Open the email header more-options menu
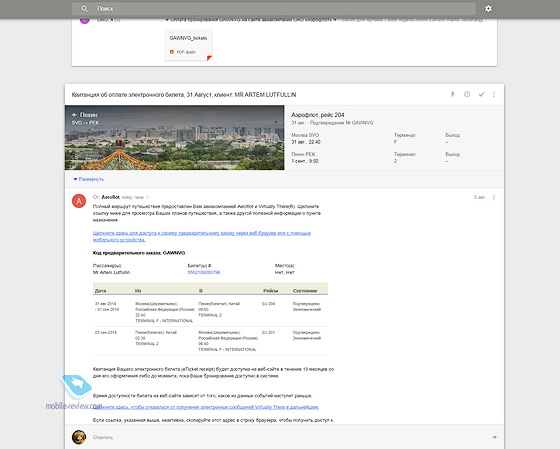The width and height of the screenshot is (560, 449). click(x=494, y=94)
